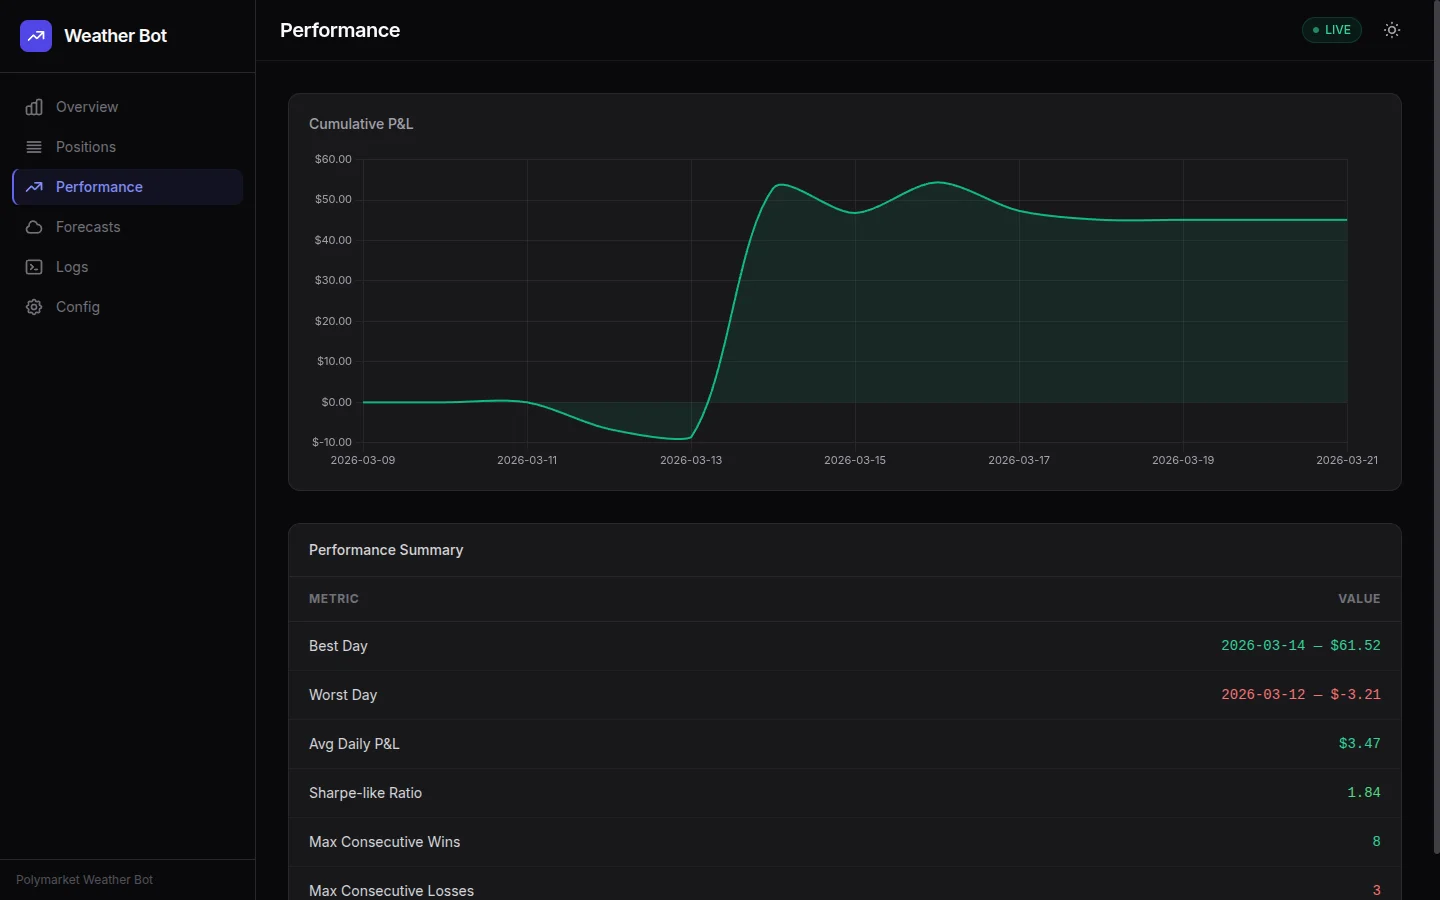Open the Overview page
1440x900 pixels.
click(x=87, y=107)
